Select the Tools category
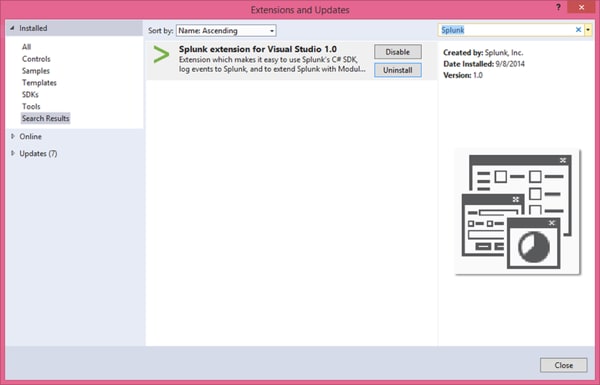Image resolution: width=600 pixels, height=385 pixels. (x=31, y=106)
